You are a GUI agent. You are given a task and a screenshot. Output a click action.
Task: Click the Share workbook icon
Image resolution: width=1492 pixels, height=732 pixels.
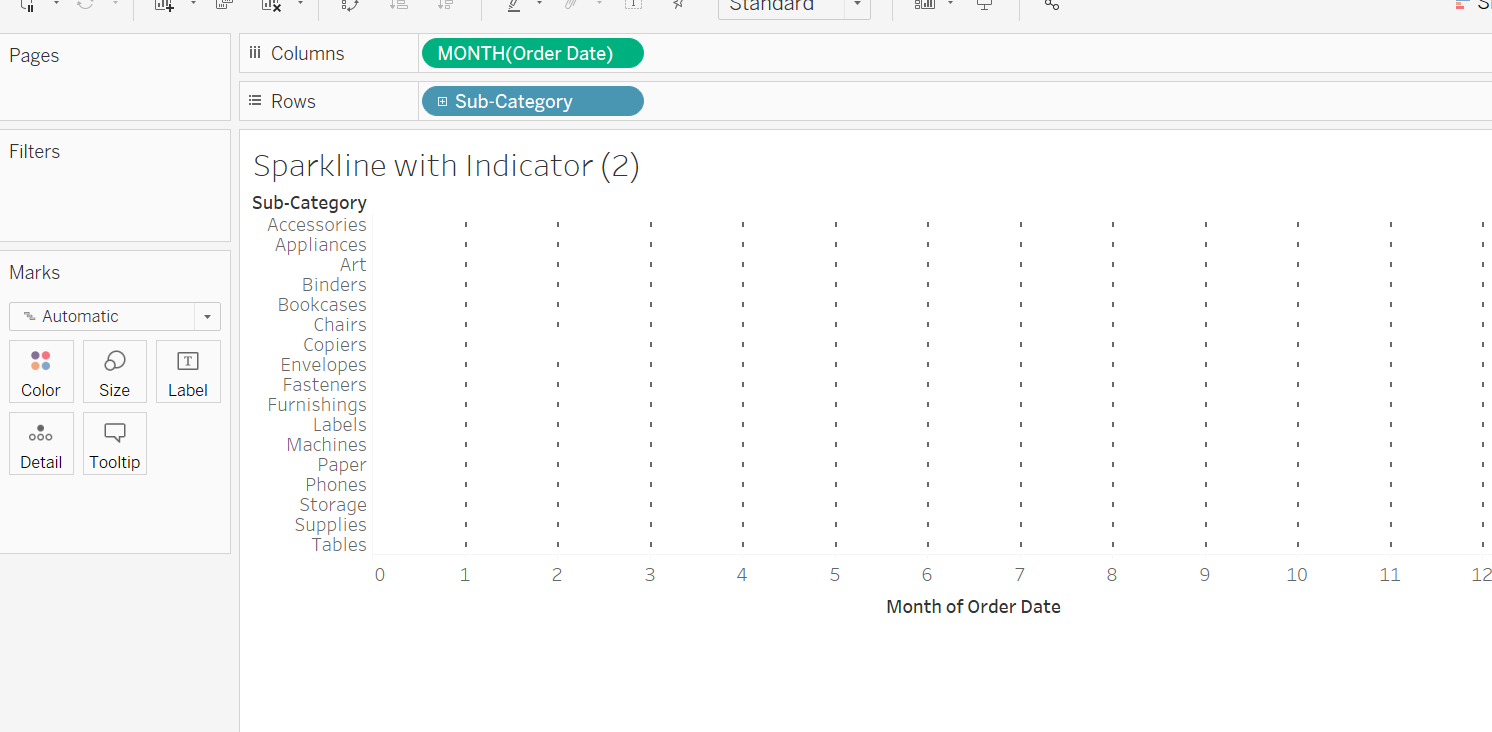1051,5
